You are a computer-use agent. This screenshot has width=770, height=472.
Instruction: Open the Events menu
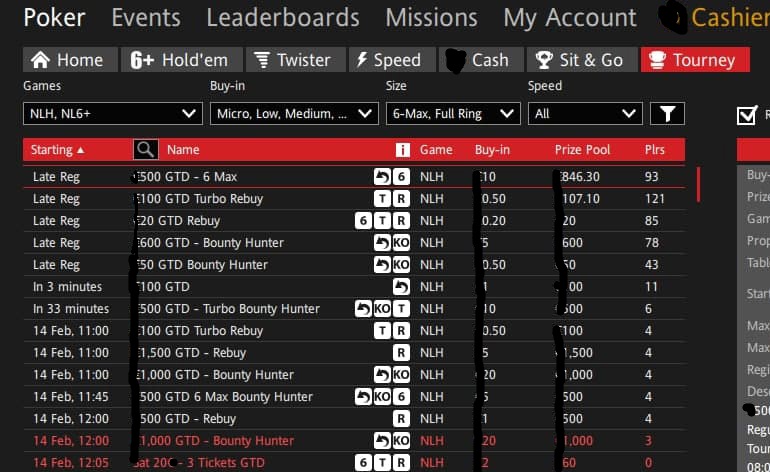[x=146, y=18]
